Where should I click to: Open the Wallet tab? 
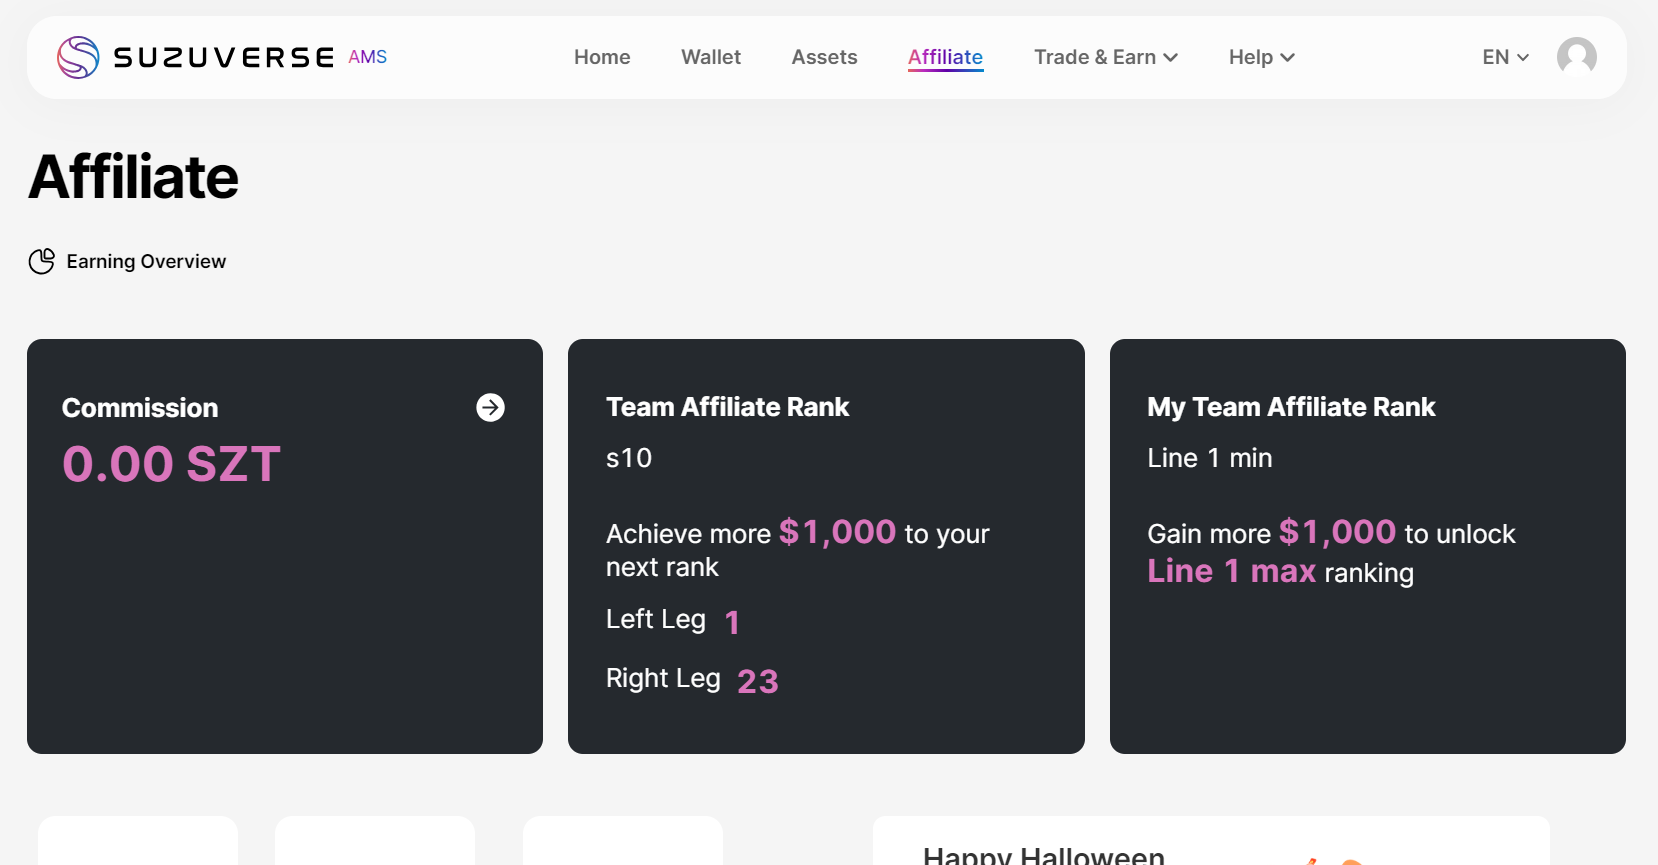click(x=711, y=57)
